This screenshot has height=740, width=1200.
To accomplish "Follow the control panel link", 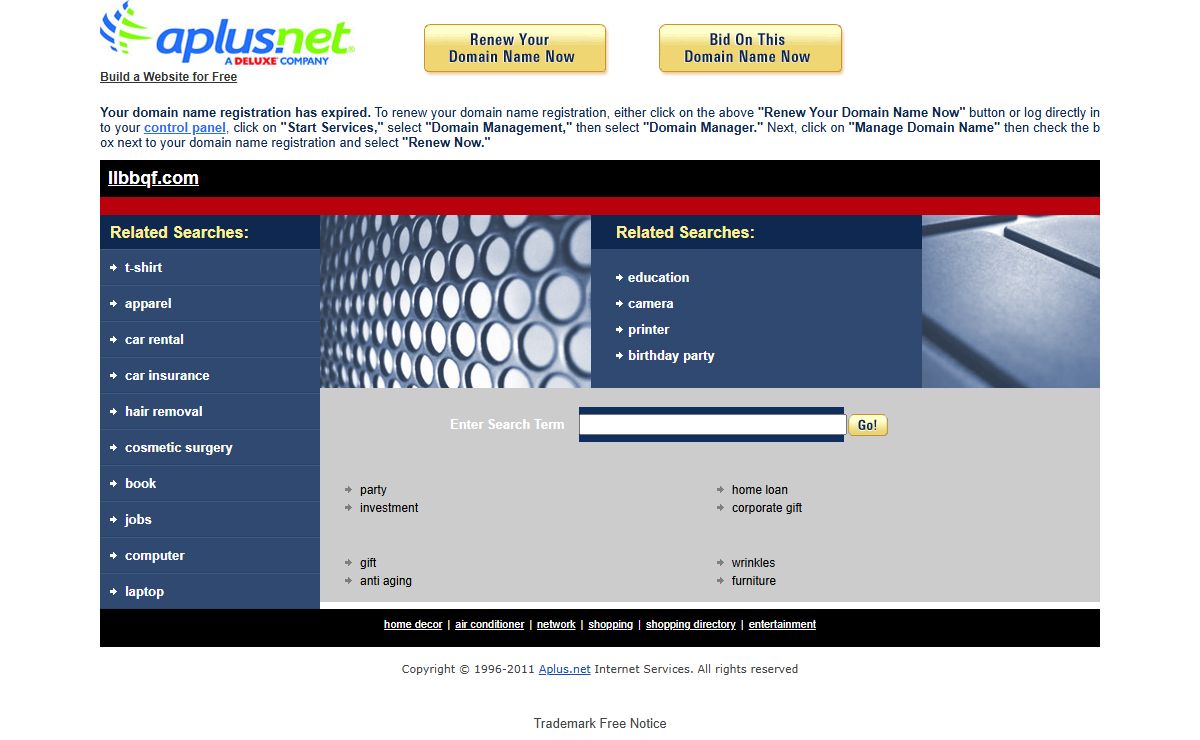I will [x=184, y=128].
